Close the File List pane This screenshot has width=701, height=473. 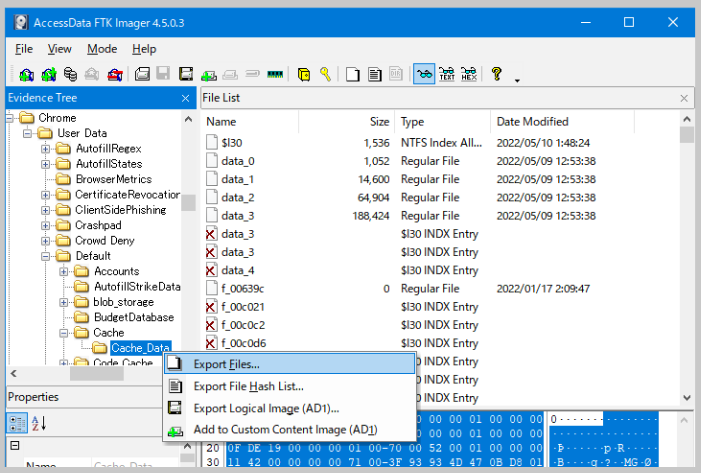pos(684,98)
